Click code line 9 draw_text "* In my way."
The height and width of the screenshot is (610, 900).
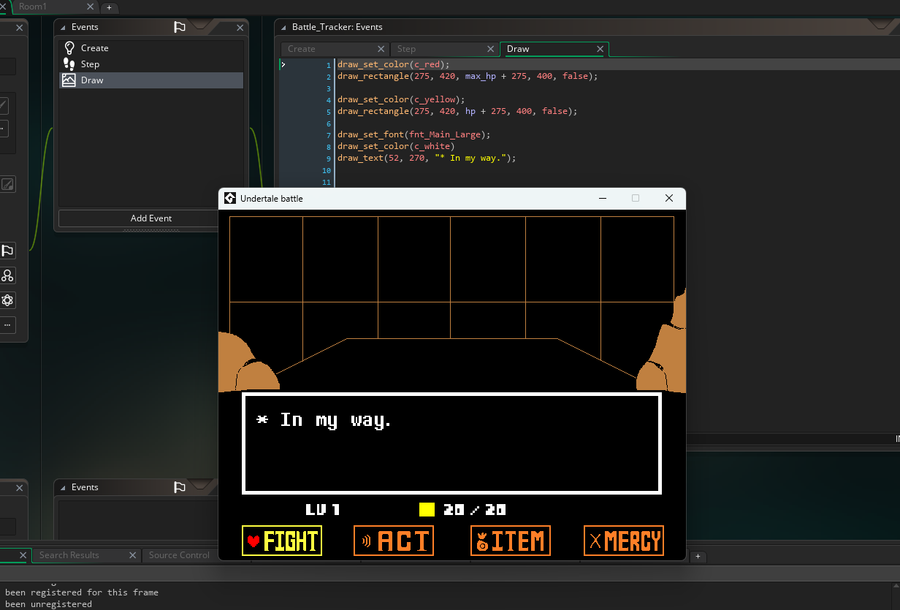click(426, 158)
